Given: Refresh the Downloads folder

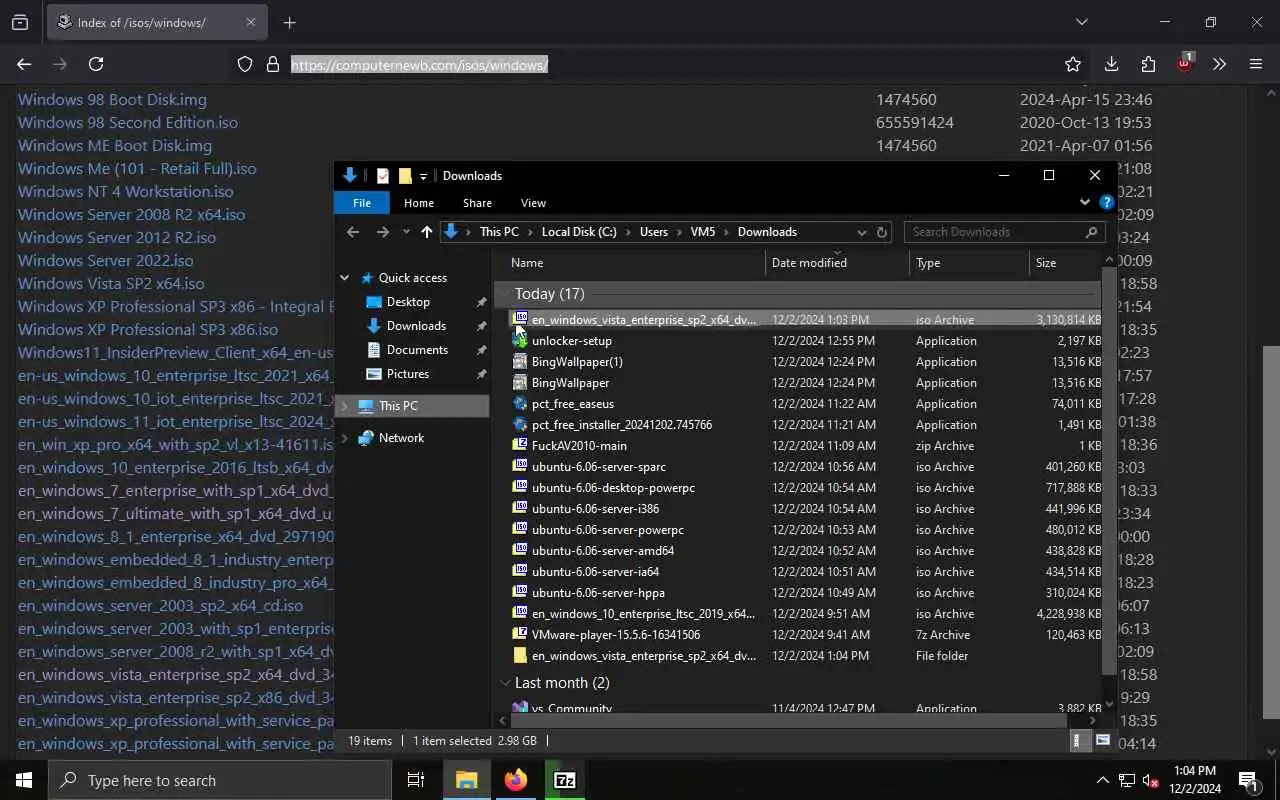Looking at the screenshot, I should [882, 232].
